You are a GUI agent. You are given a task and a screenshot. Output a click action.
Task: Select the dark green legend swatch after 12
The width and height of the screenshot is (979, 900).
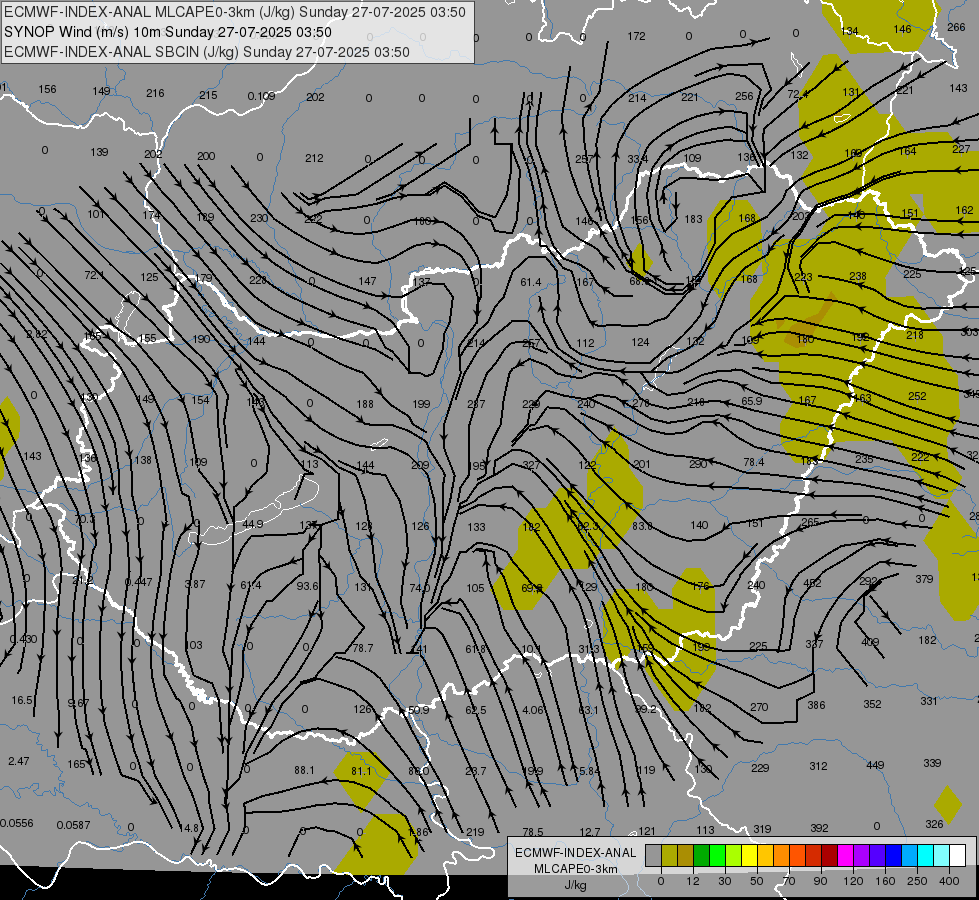(x=702, y=855)
